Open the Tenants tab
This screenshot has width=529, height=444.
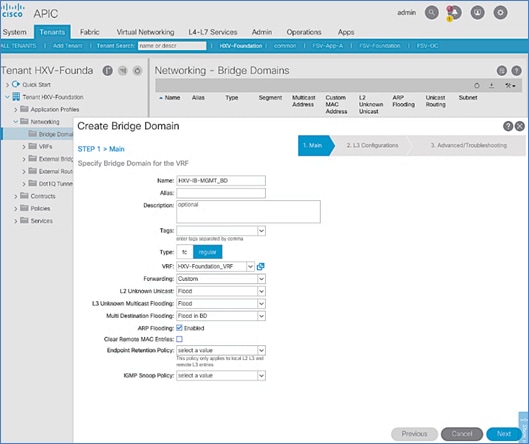coord(52,32)
